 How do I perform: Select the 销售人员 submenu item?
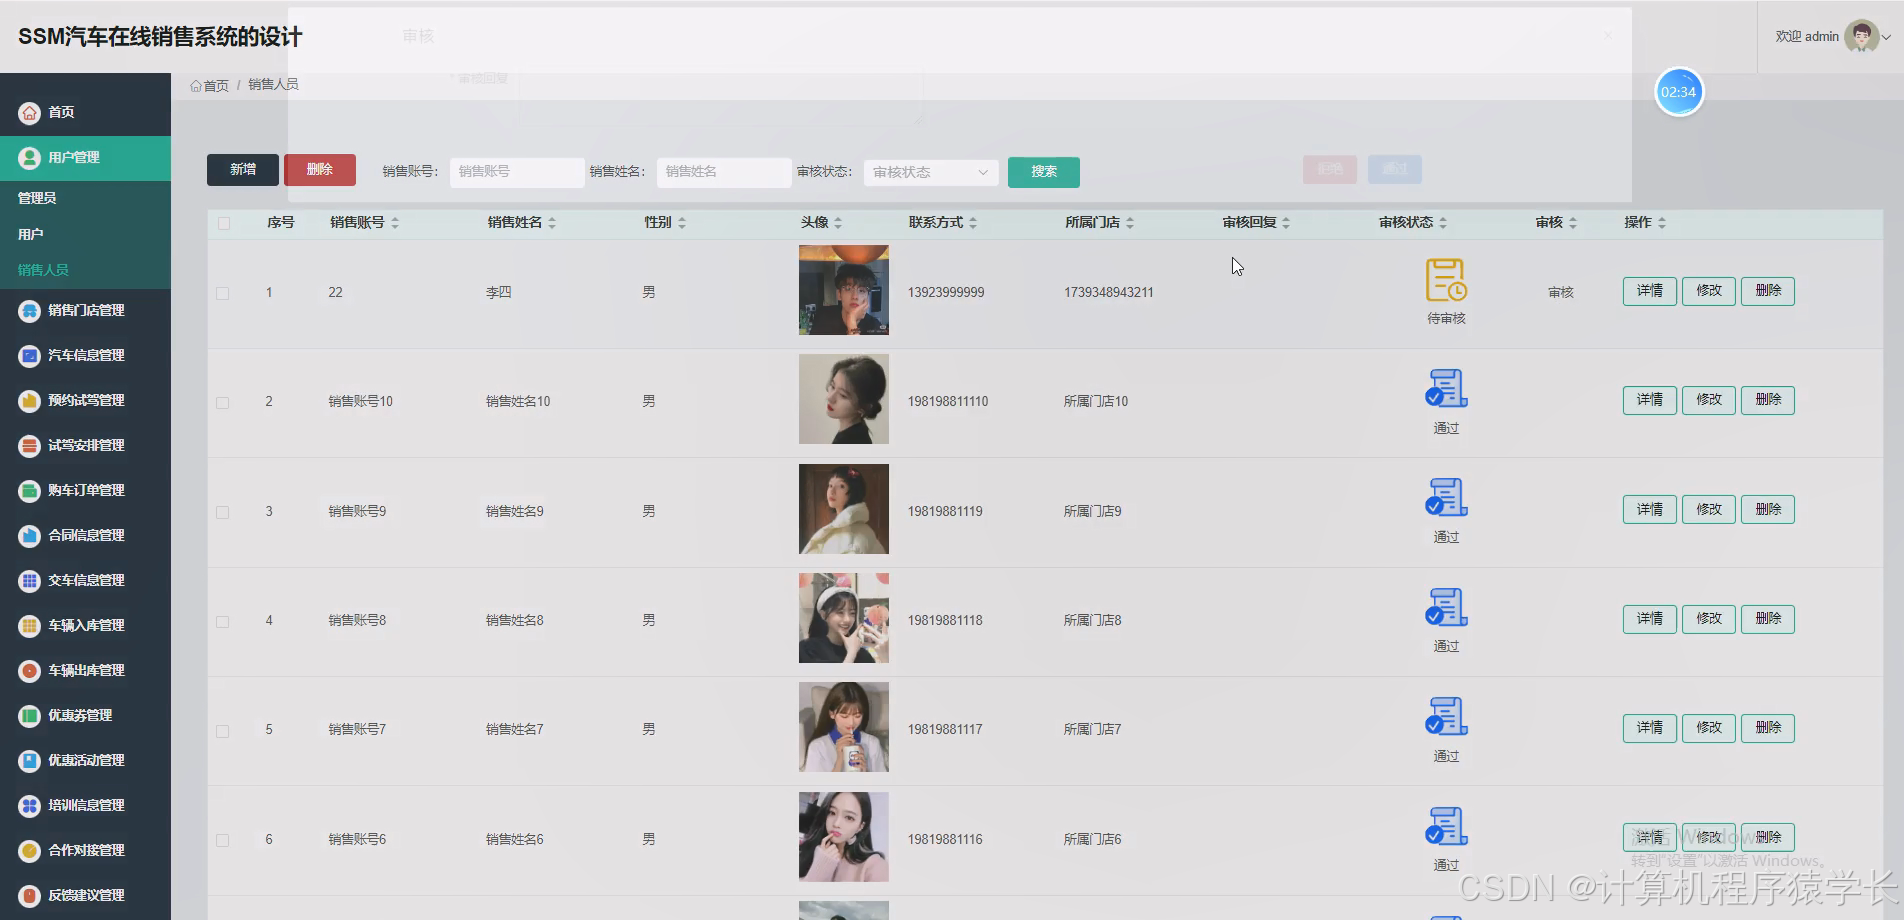click(x=43, y=270)
